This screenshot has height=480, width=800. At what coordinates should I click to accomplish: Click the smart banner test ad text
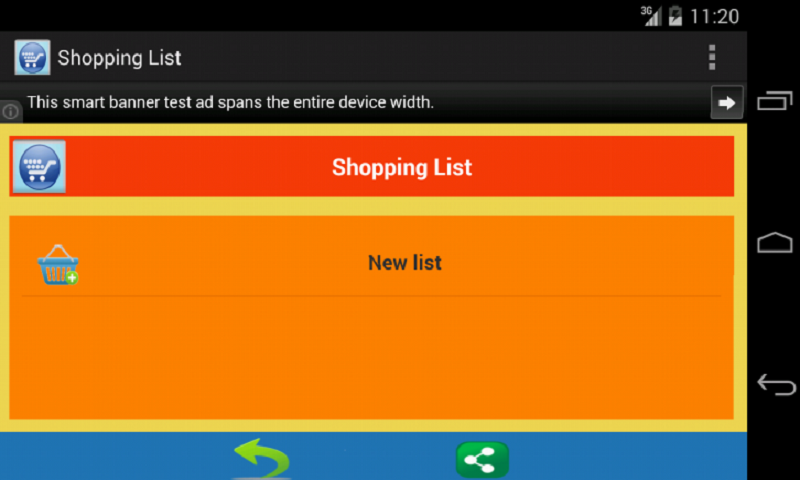(230, 103)
